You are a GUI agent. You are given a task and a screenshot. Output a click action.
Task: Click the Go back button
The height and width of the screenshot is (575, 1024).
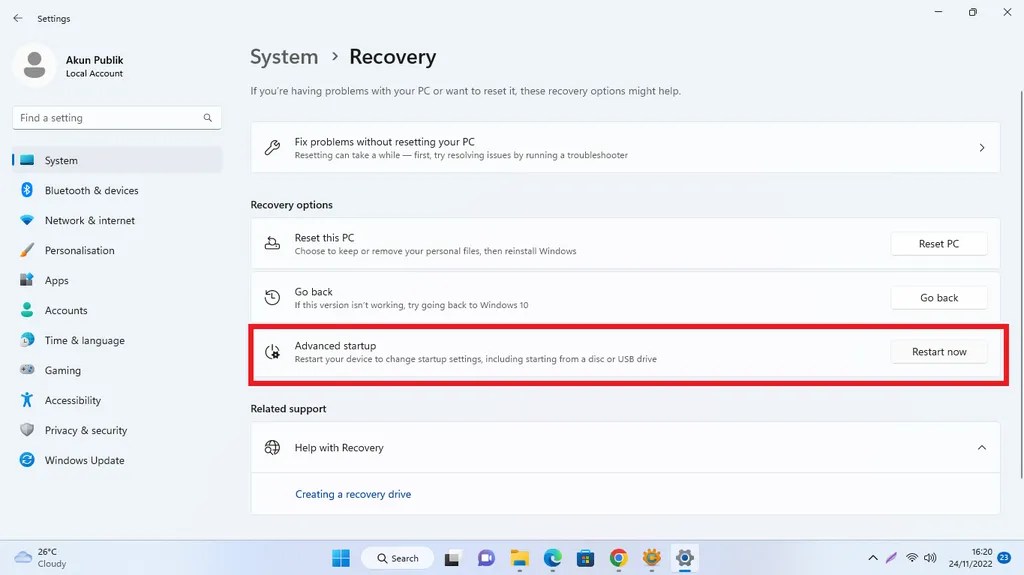click(x=938, y=298)
